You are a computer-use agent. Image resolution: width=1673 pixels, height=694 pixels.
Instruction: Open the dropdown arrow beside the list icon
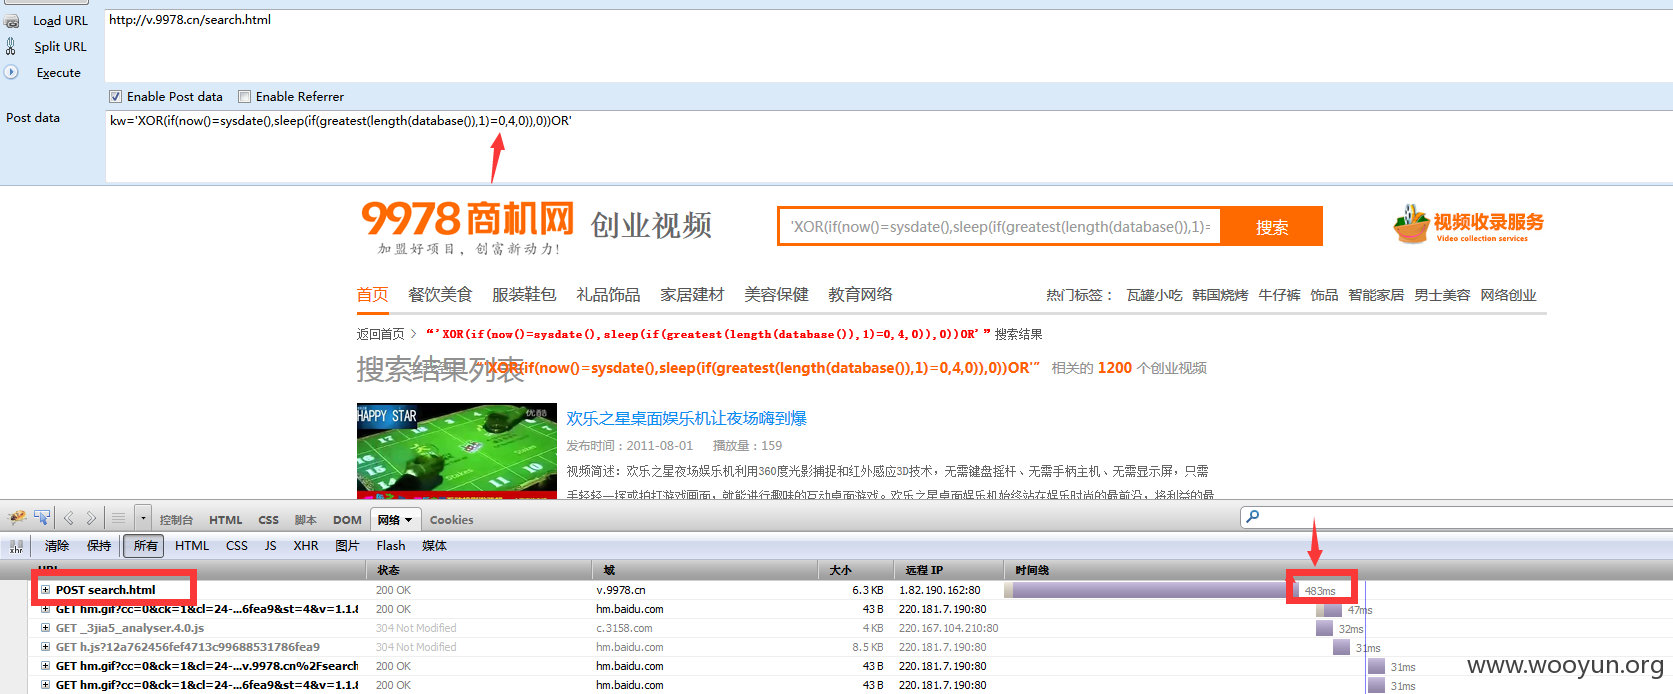[143, 518]
